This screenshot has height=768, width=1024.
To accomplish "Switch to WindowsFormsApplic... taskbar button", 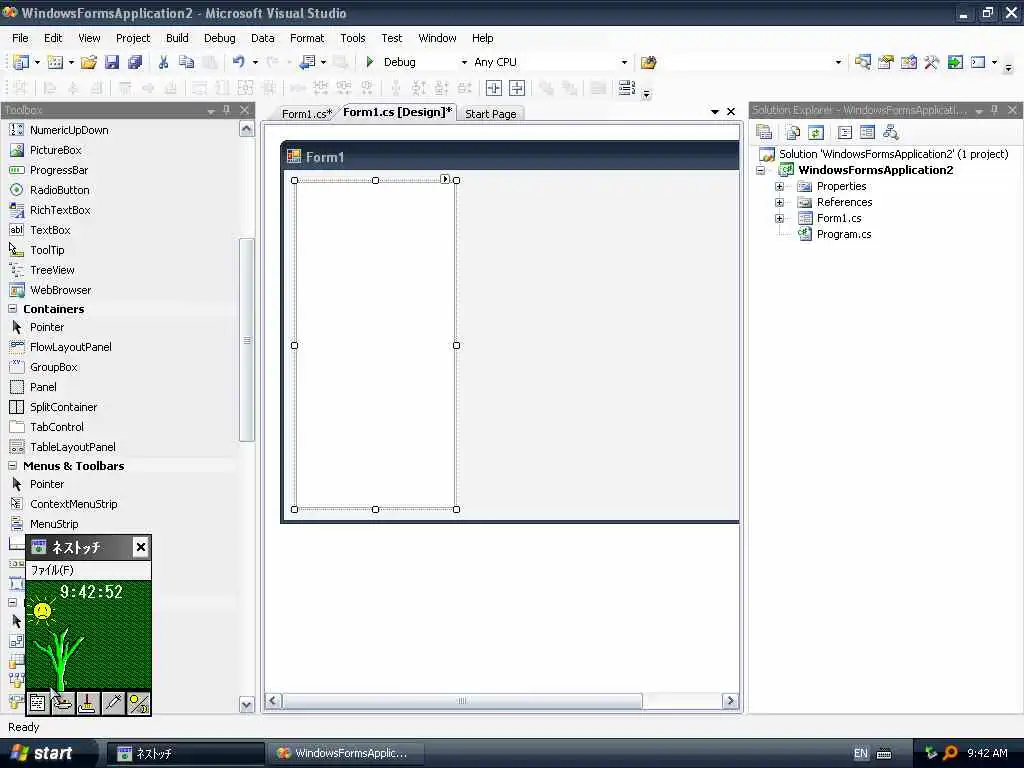I will click(346, 753).
